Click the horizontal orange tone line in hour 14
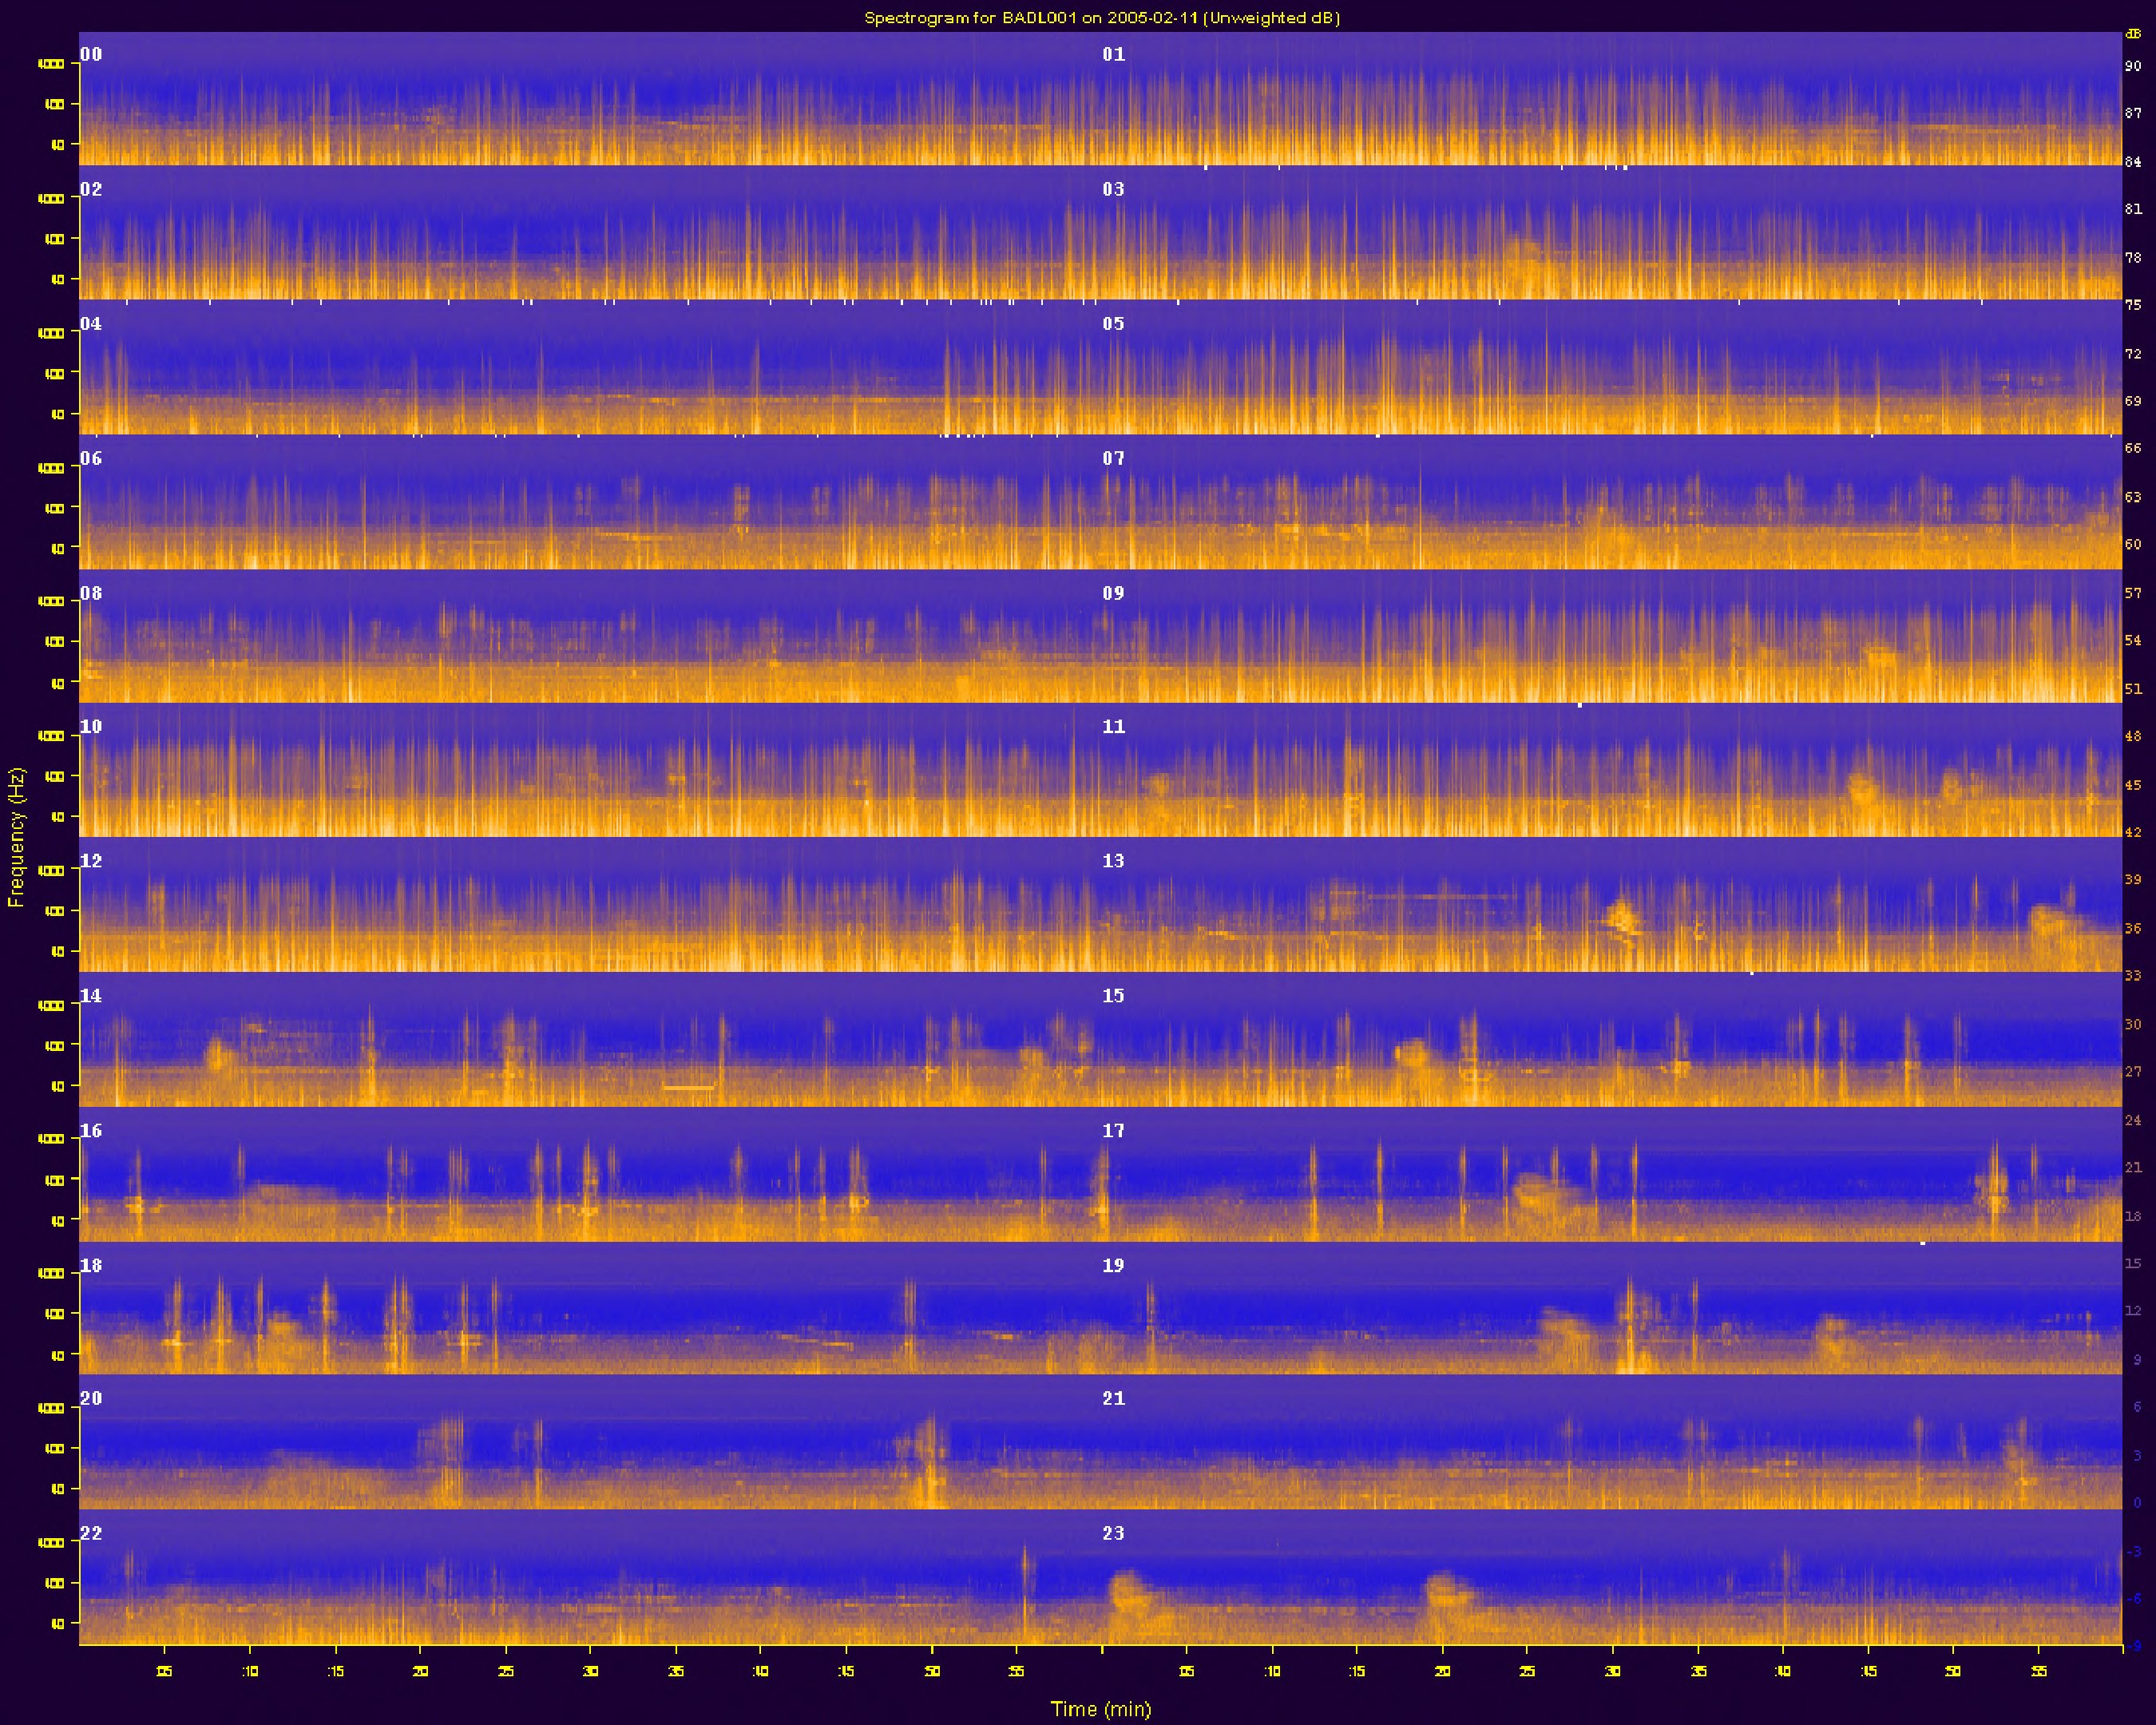The width and height of the screenshot is (2156, 1725). click(x=688, y=1087)
